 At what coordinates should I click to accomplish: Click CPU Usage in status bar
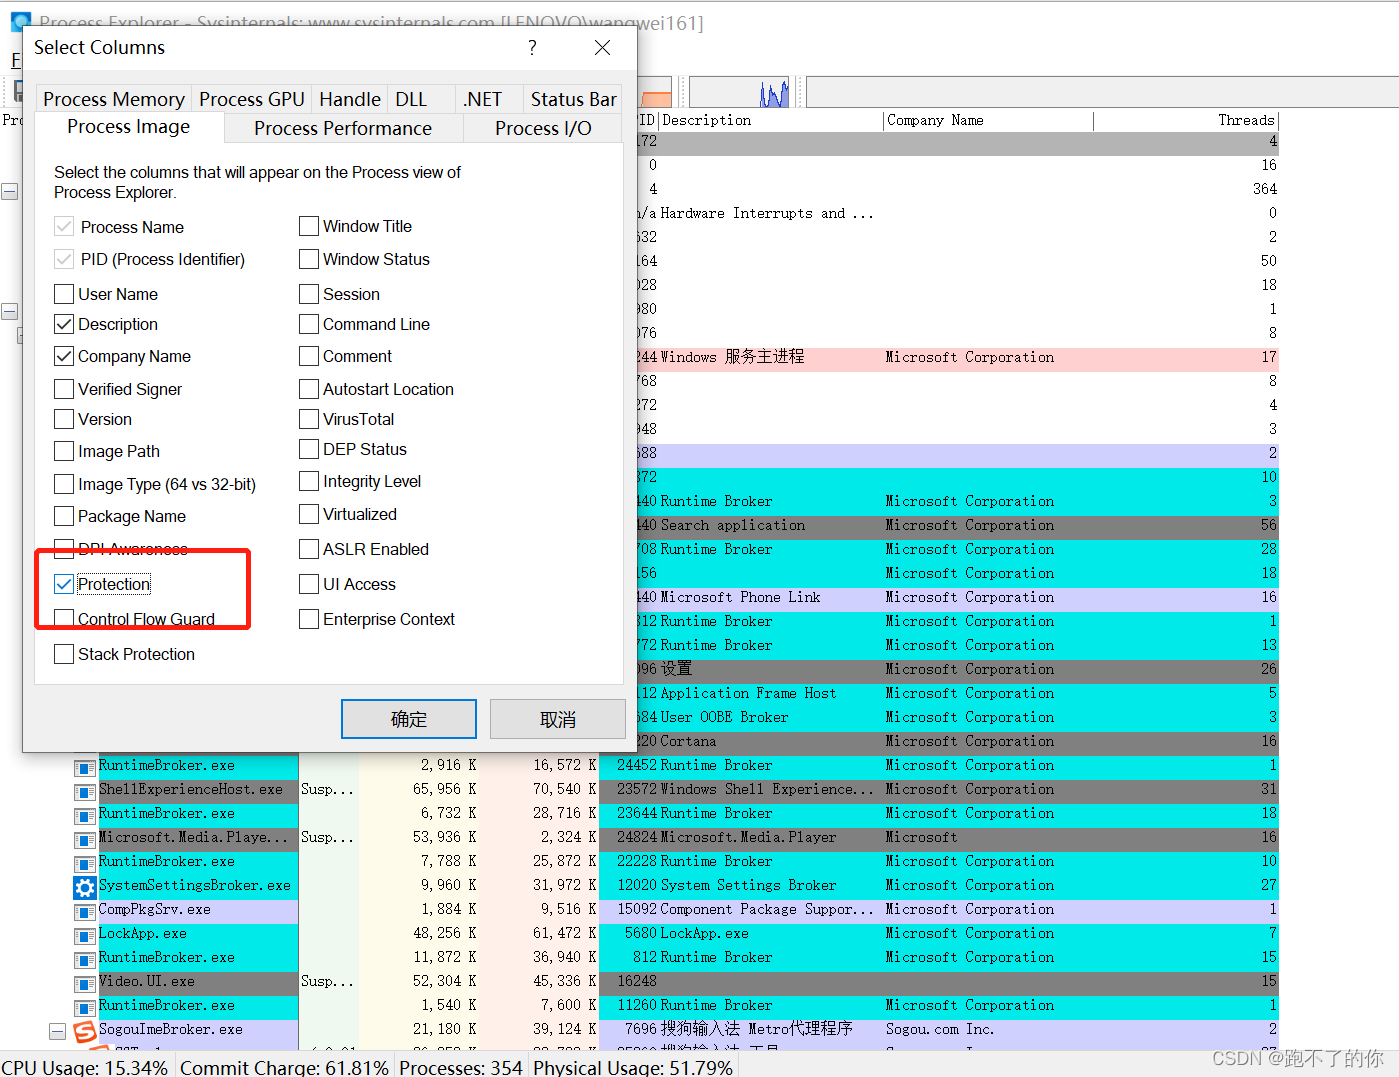click(85, 1067)
